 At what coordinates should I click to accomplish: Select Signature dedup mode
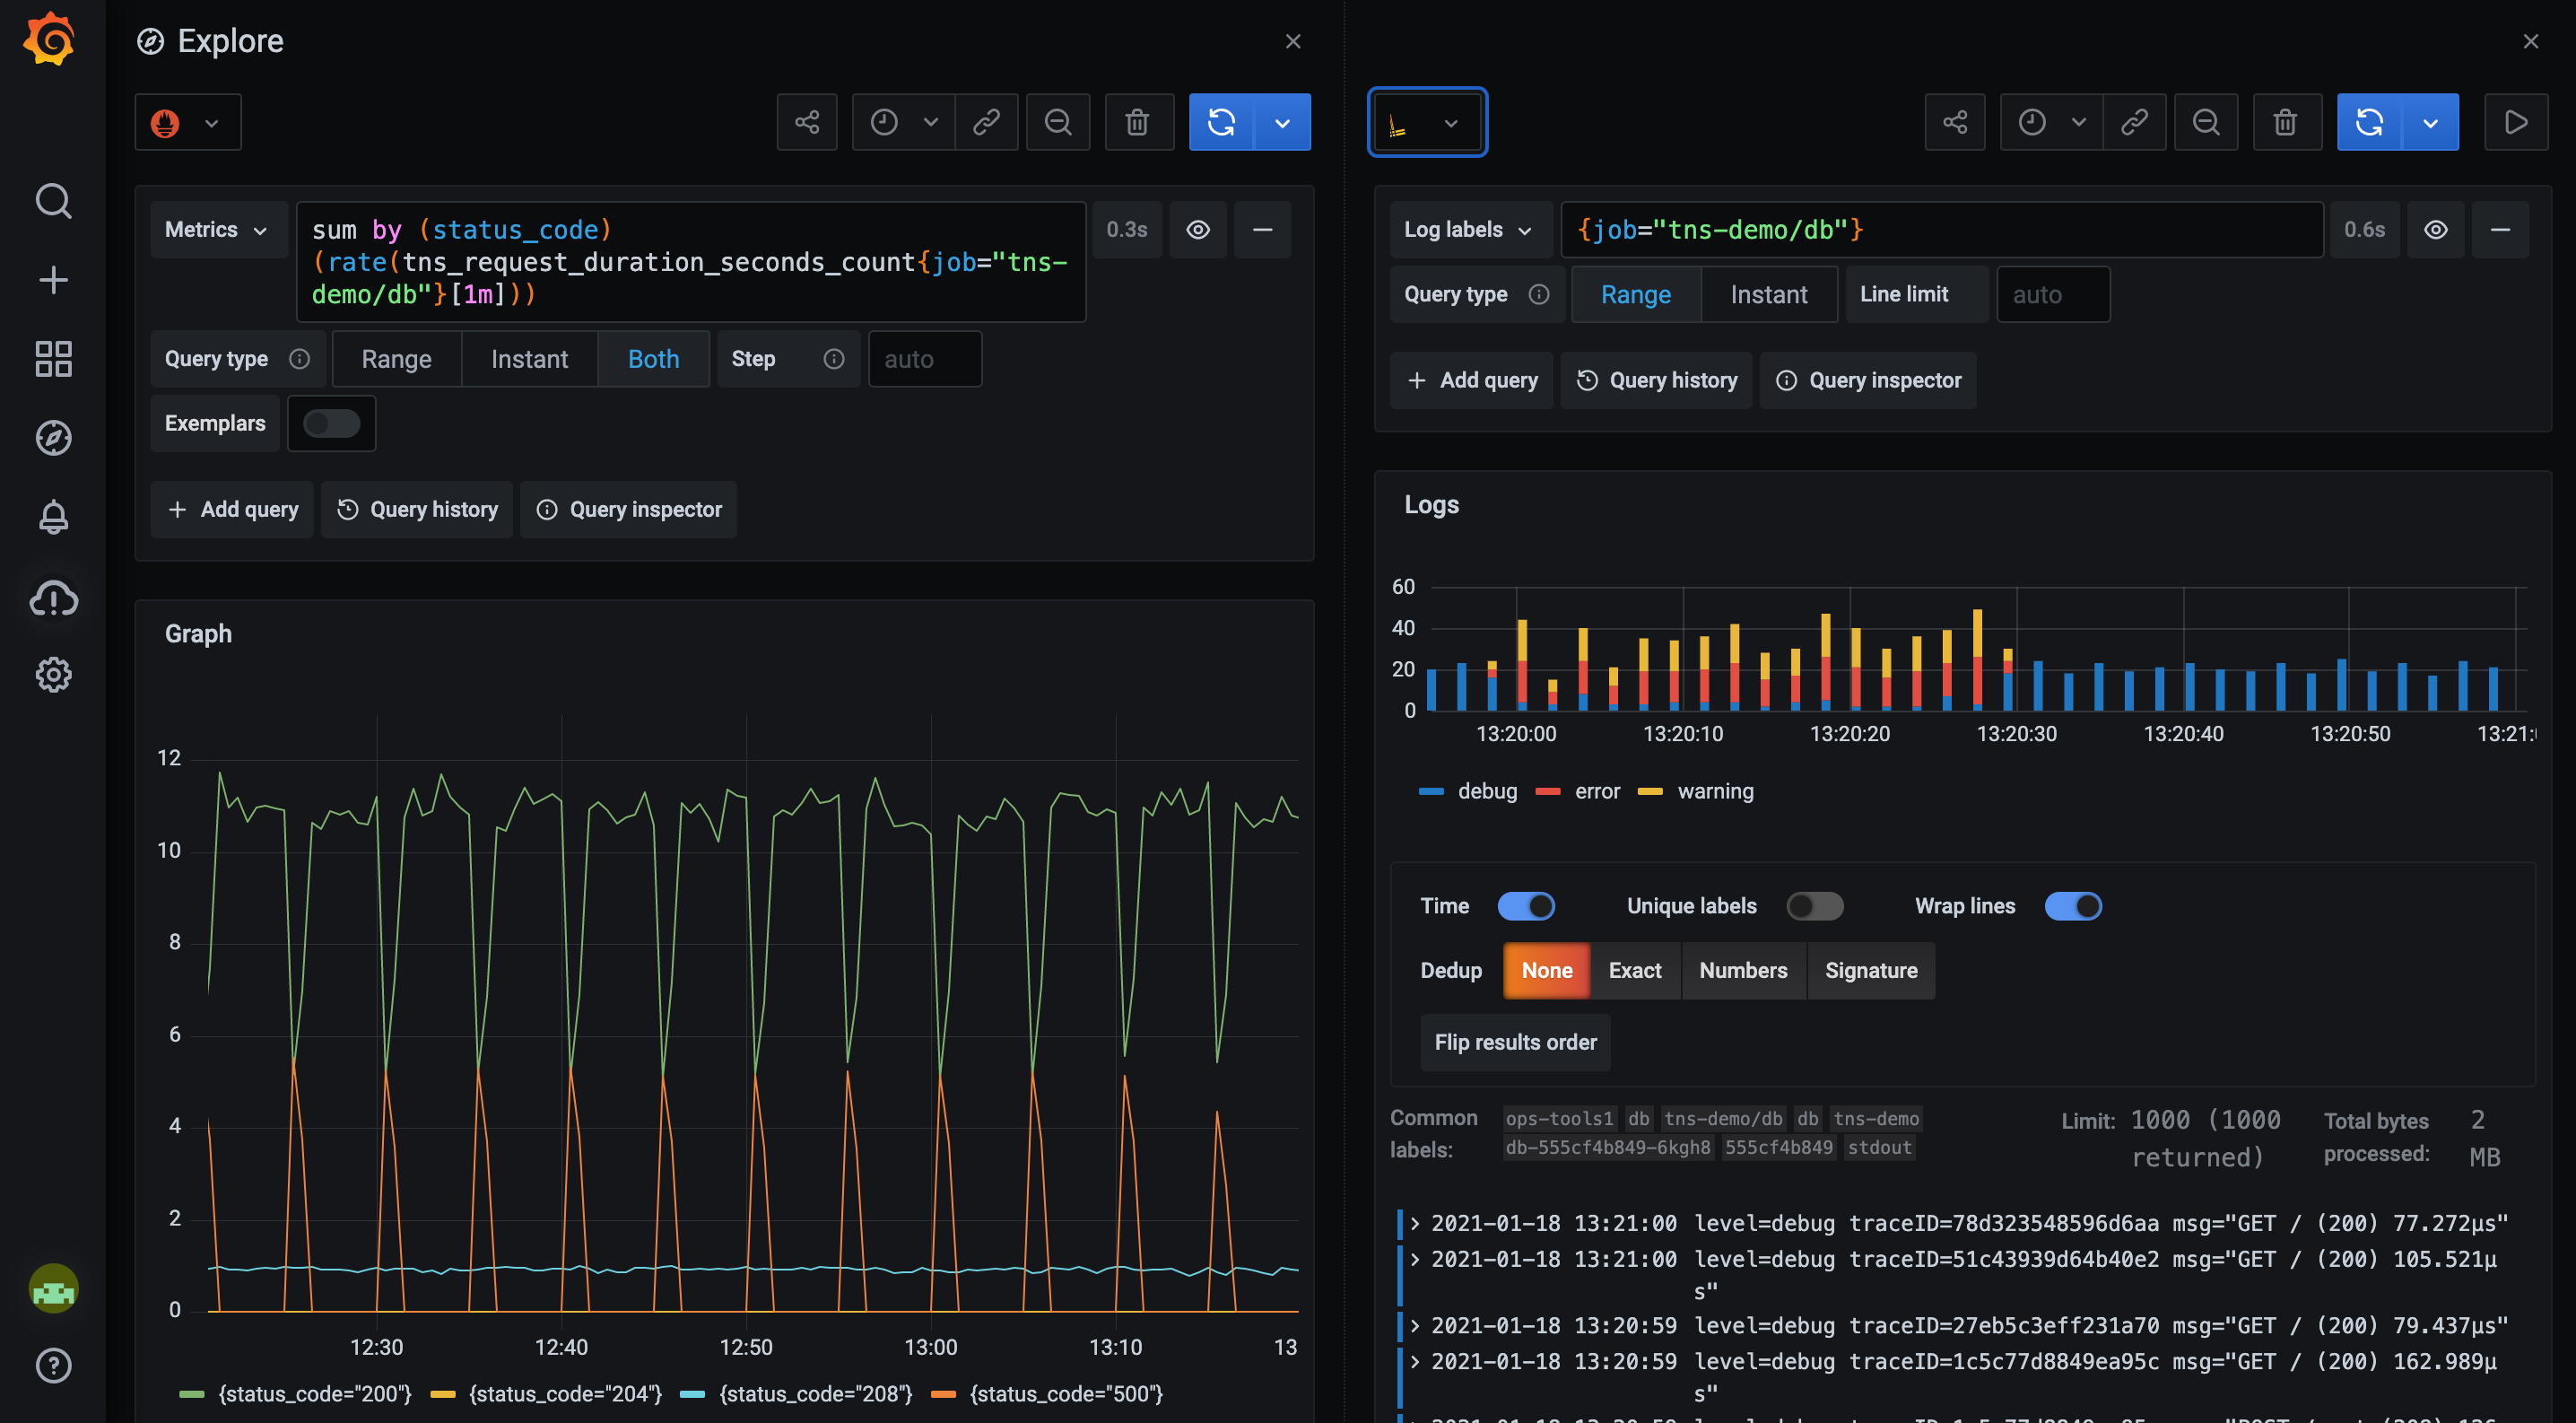[1871, 970]
